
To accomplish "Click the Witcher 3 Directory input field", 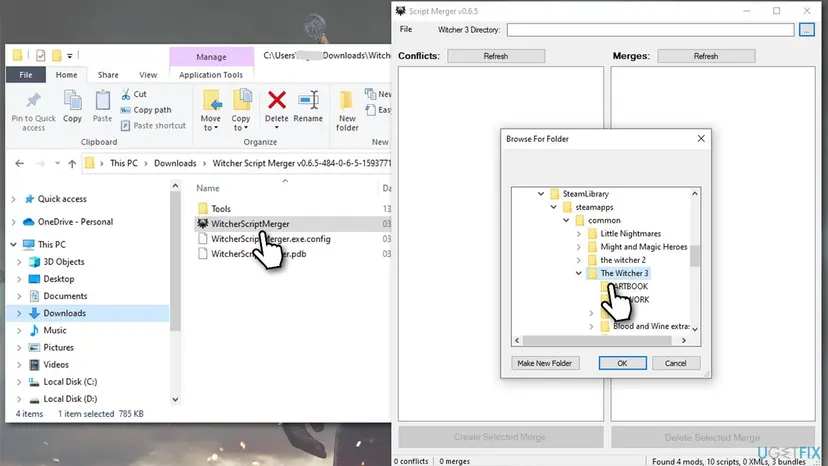I will pyautogui.click(x=650, y=30).
